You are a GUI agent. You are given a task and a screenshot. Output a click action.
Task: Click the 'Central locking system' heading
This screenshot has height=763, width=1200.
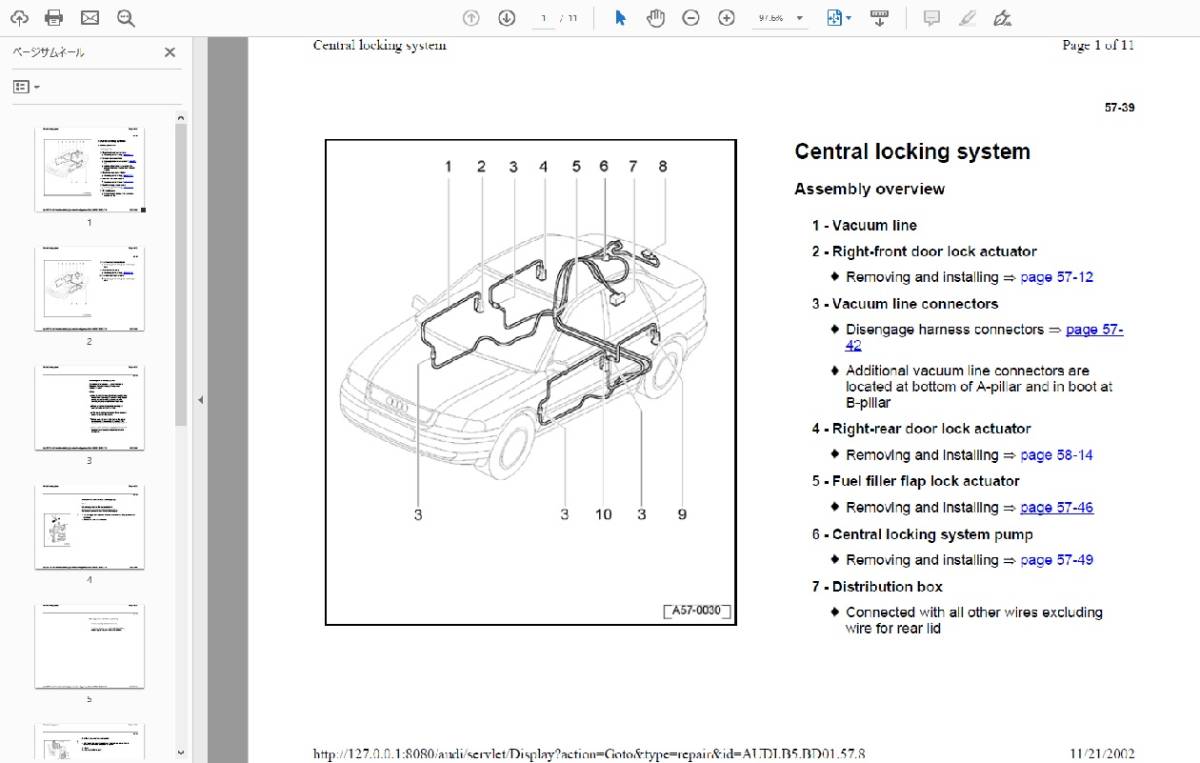pos(912,152)
